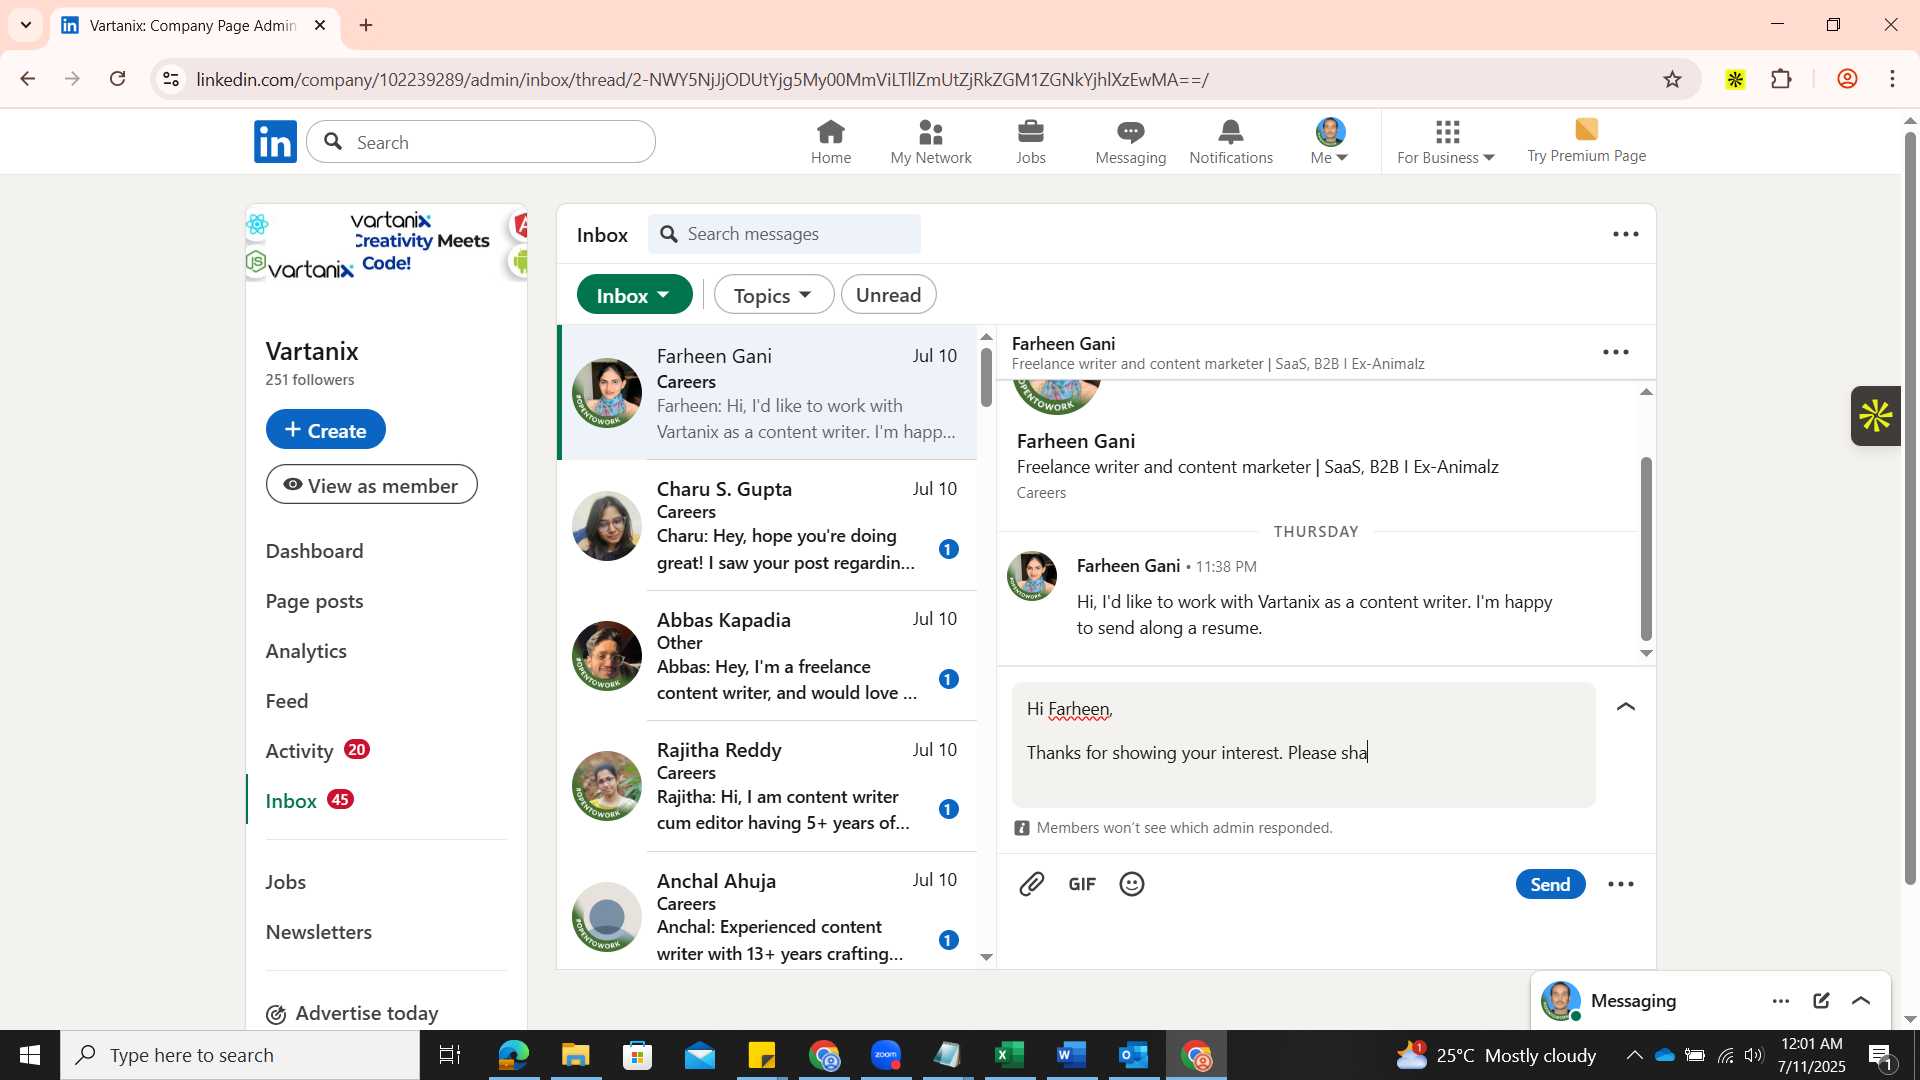Image resolution: width=1920 pixels, height=1080 pixels.
Task: Open Newsletters in the sidebar
Action: tap(319, 932)
